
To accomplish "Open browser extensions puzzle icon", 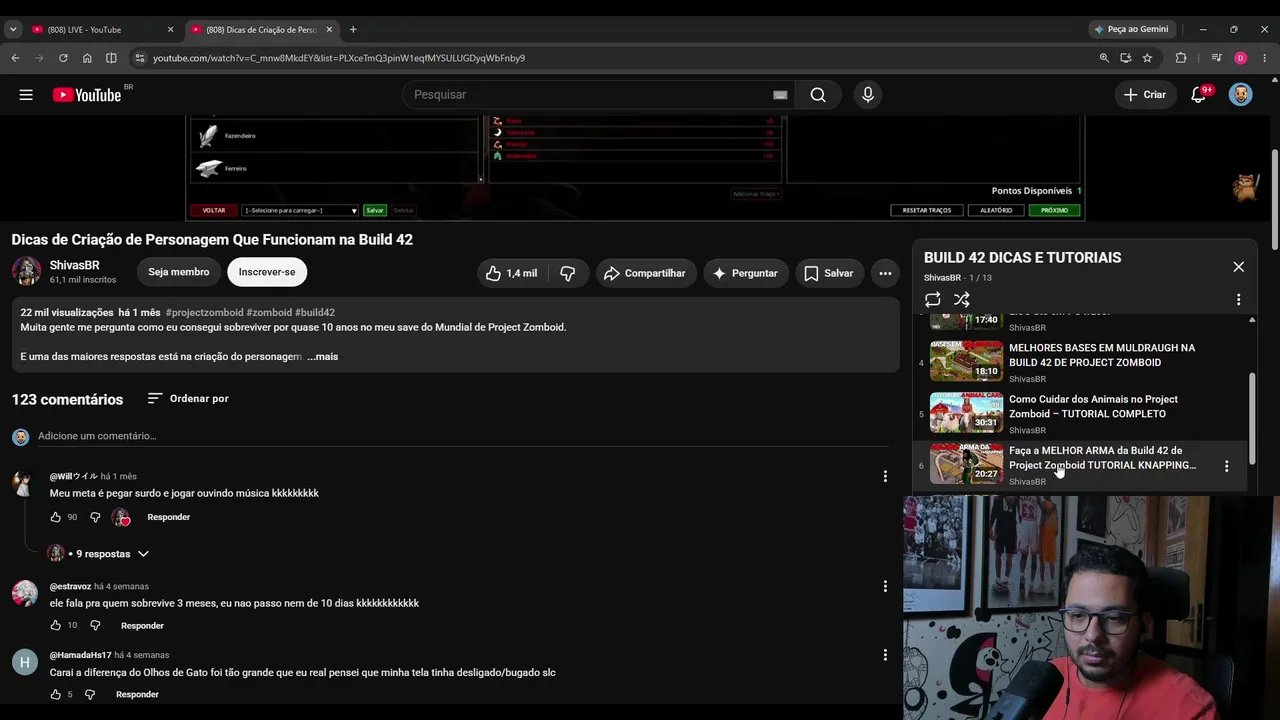I will (1181, 58).
